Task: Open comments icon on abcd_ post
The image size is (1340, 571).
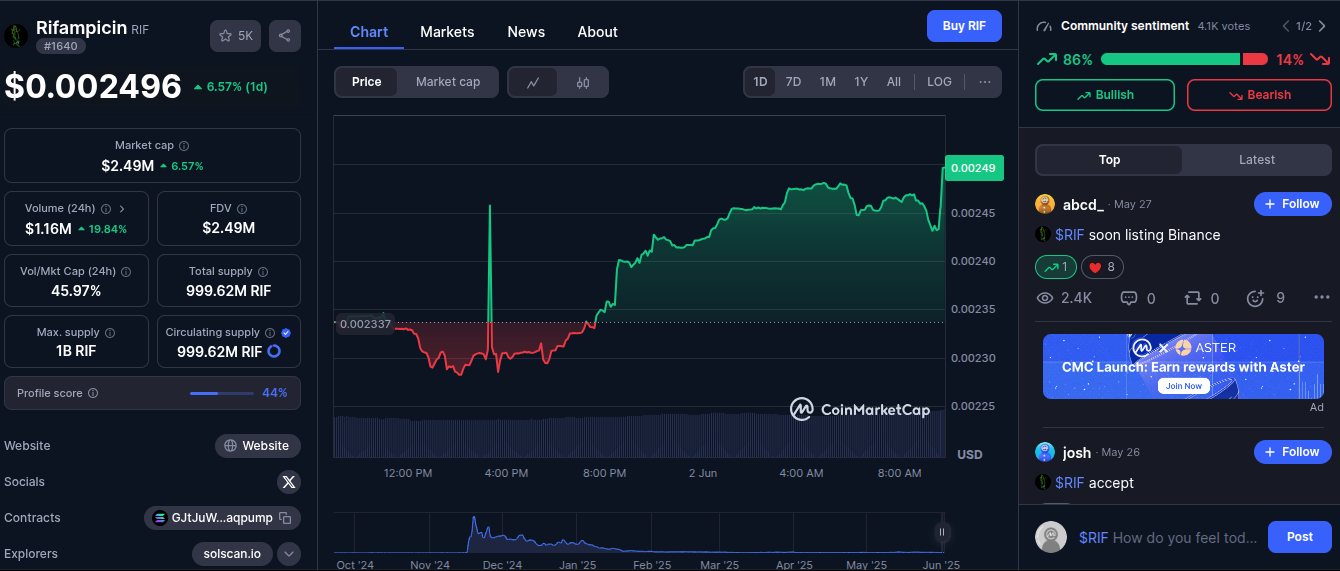Action: [x=1129, y=298]
